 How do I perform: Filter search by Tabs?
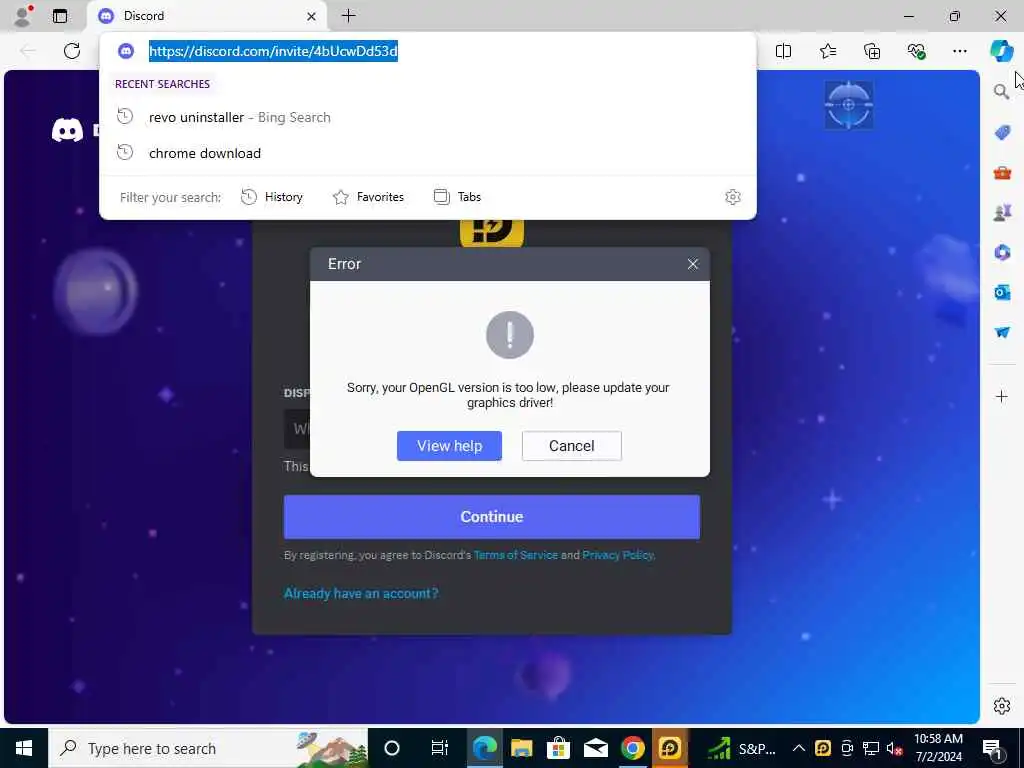457,197
